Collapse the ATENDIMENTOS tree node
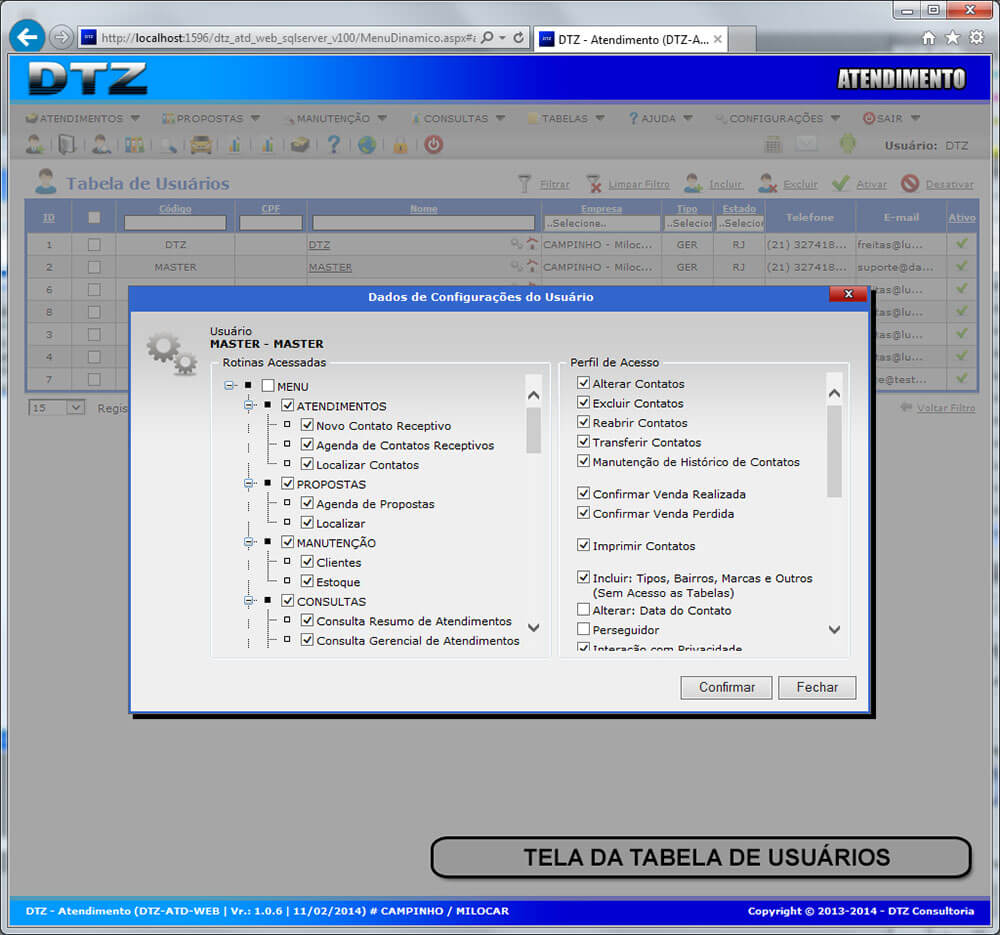The width and height of the screenshot is (1000, 935). point(250,406)
